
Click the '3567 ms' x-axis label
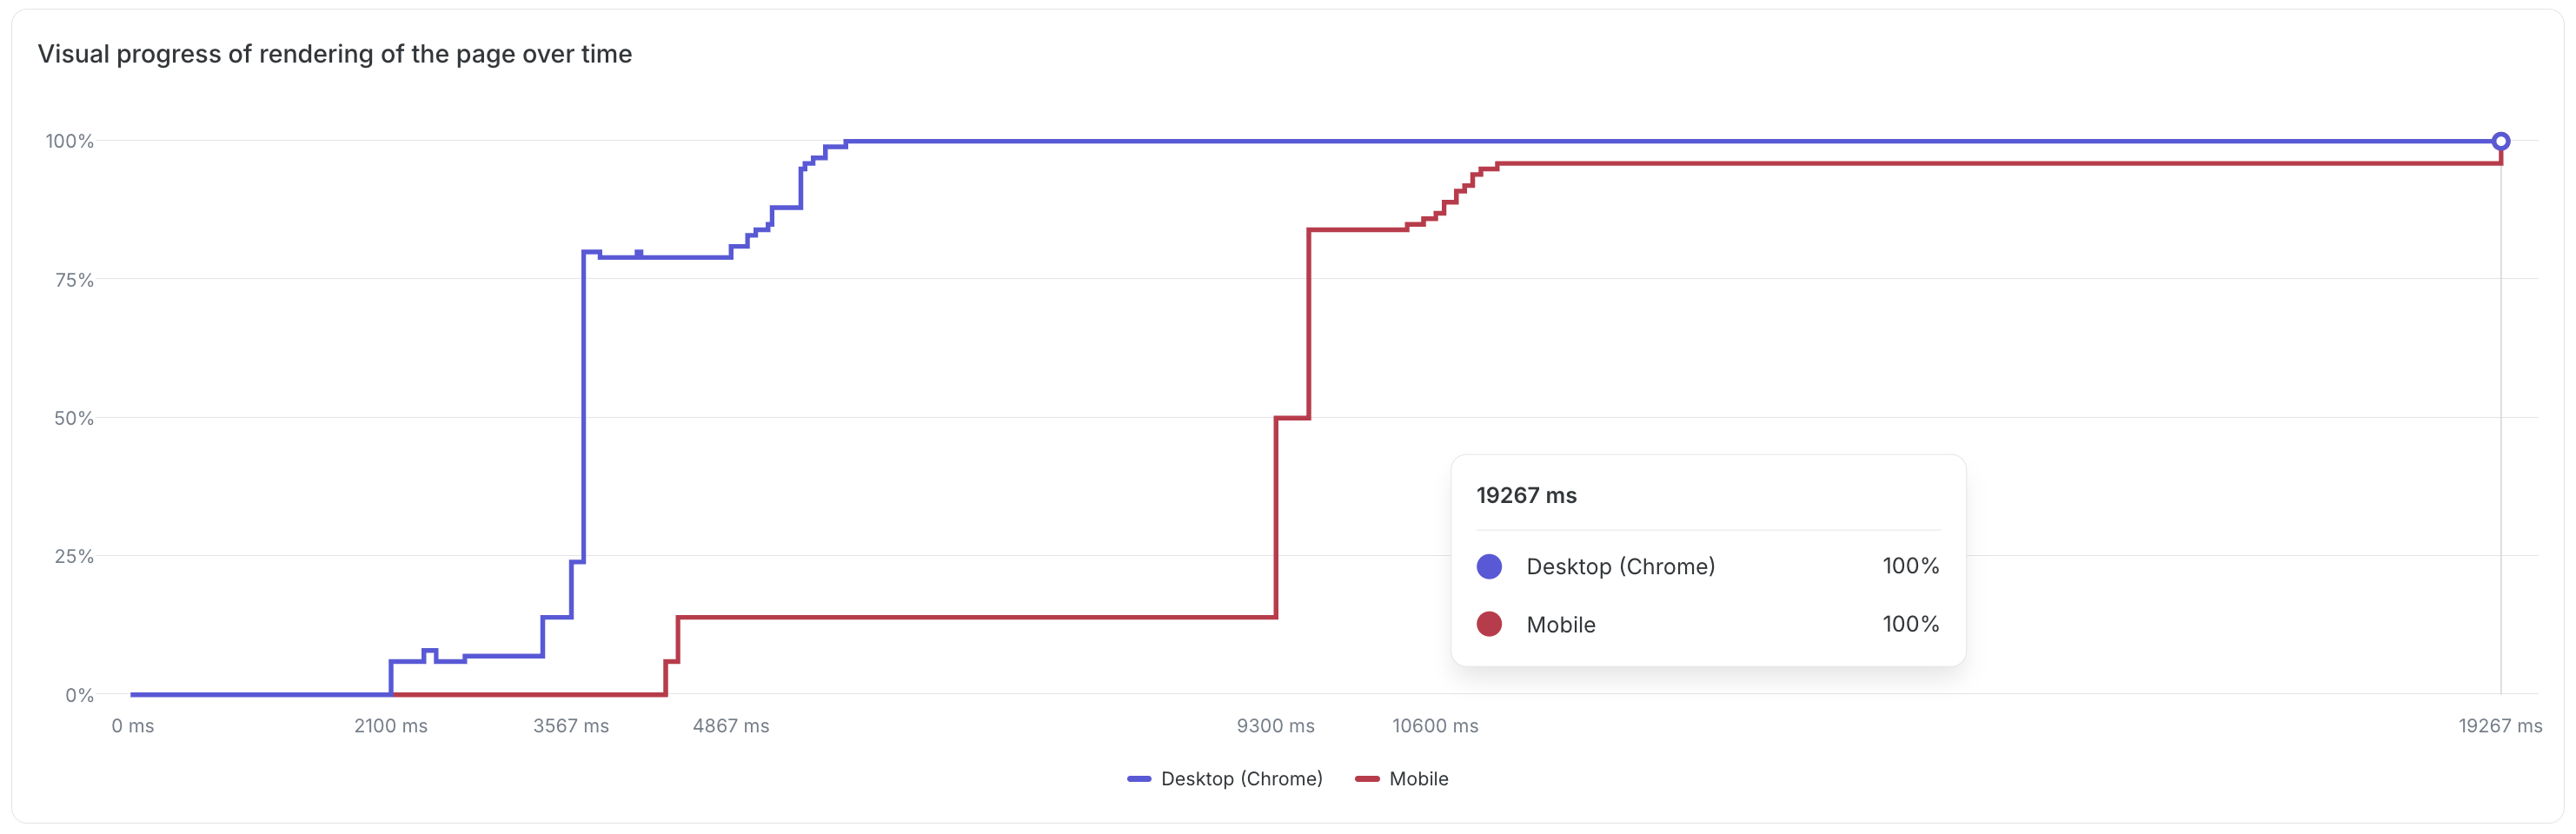(571, 726)
